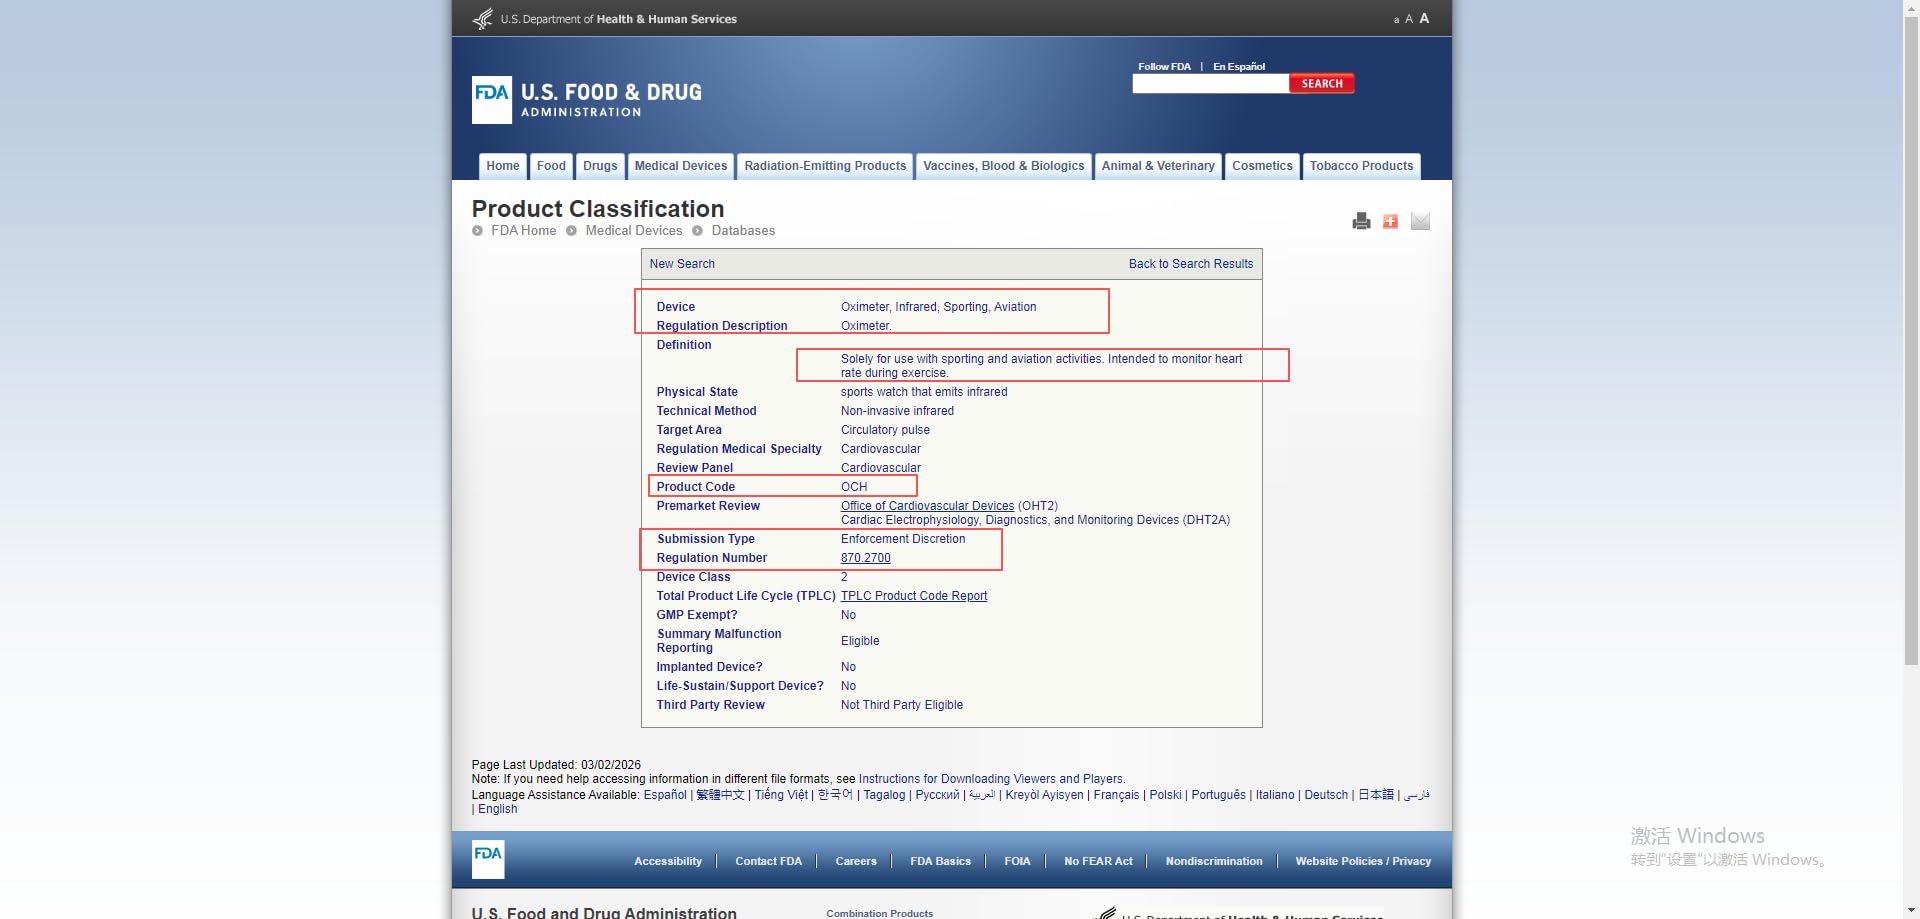The image size is (1920, 919).
Task: Click the En Español link
Action: 1239,67
